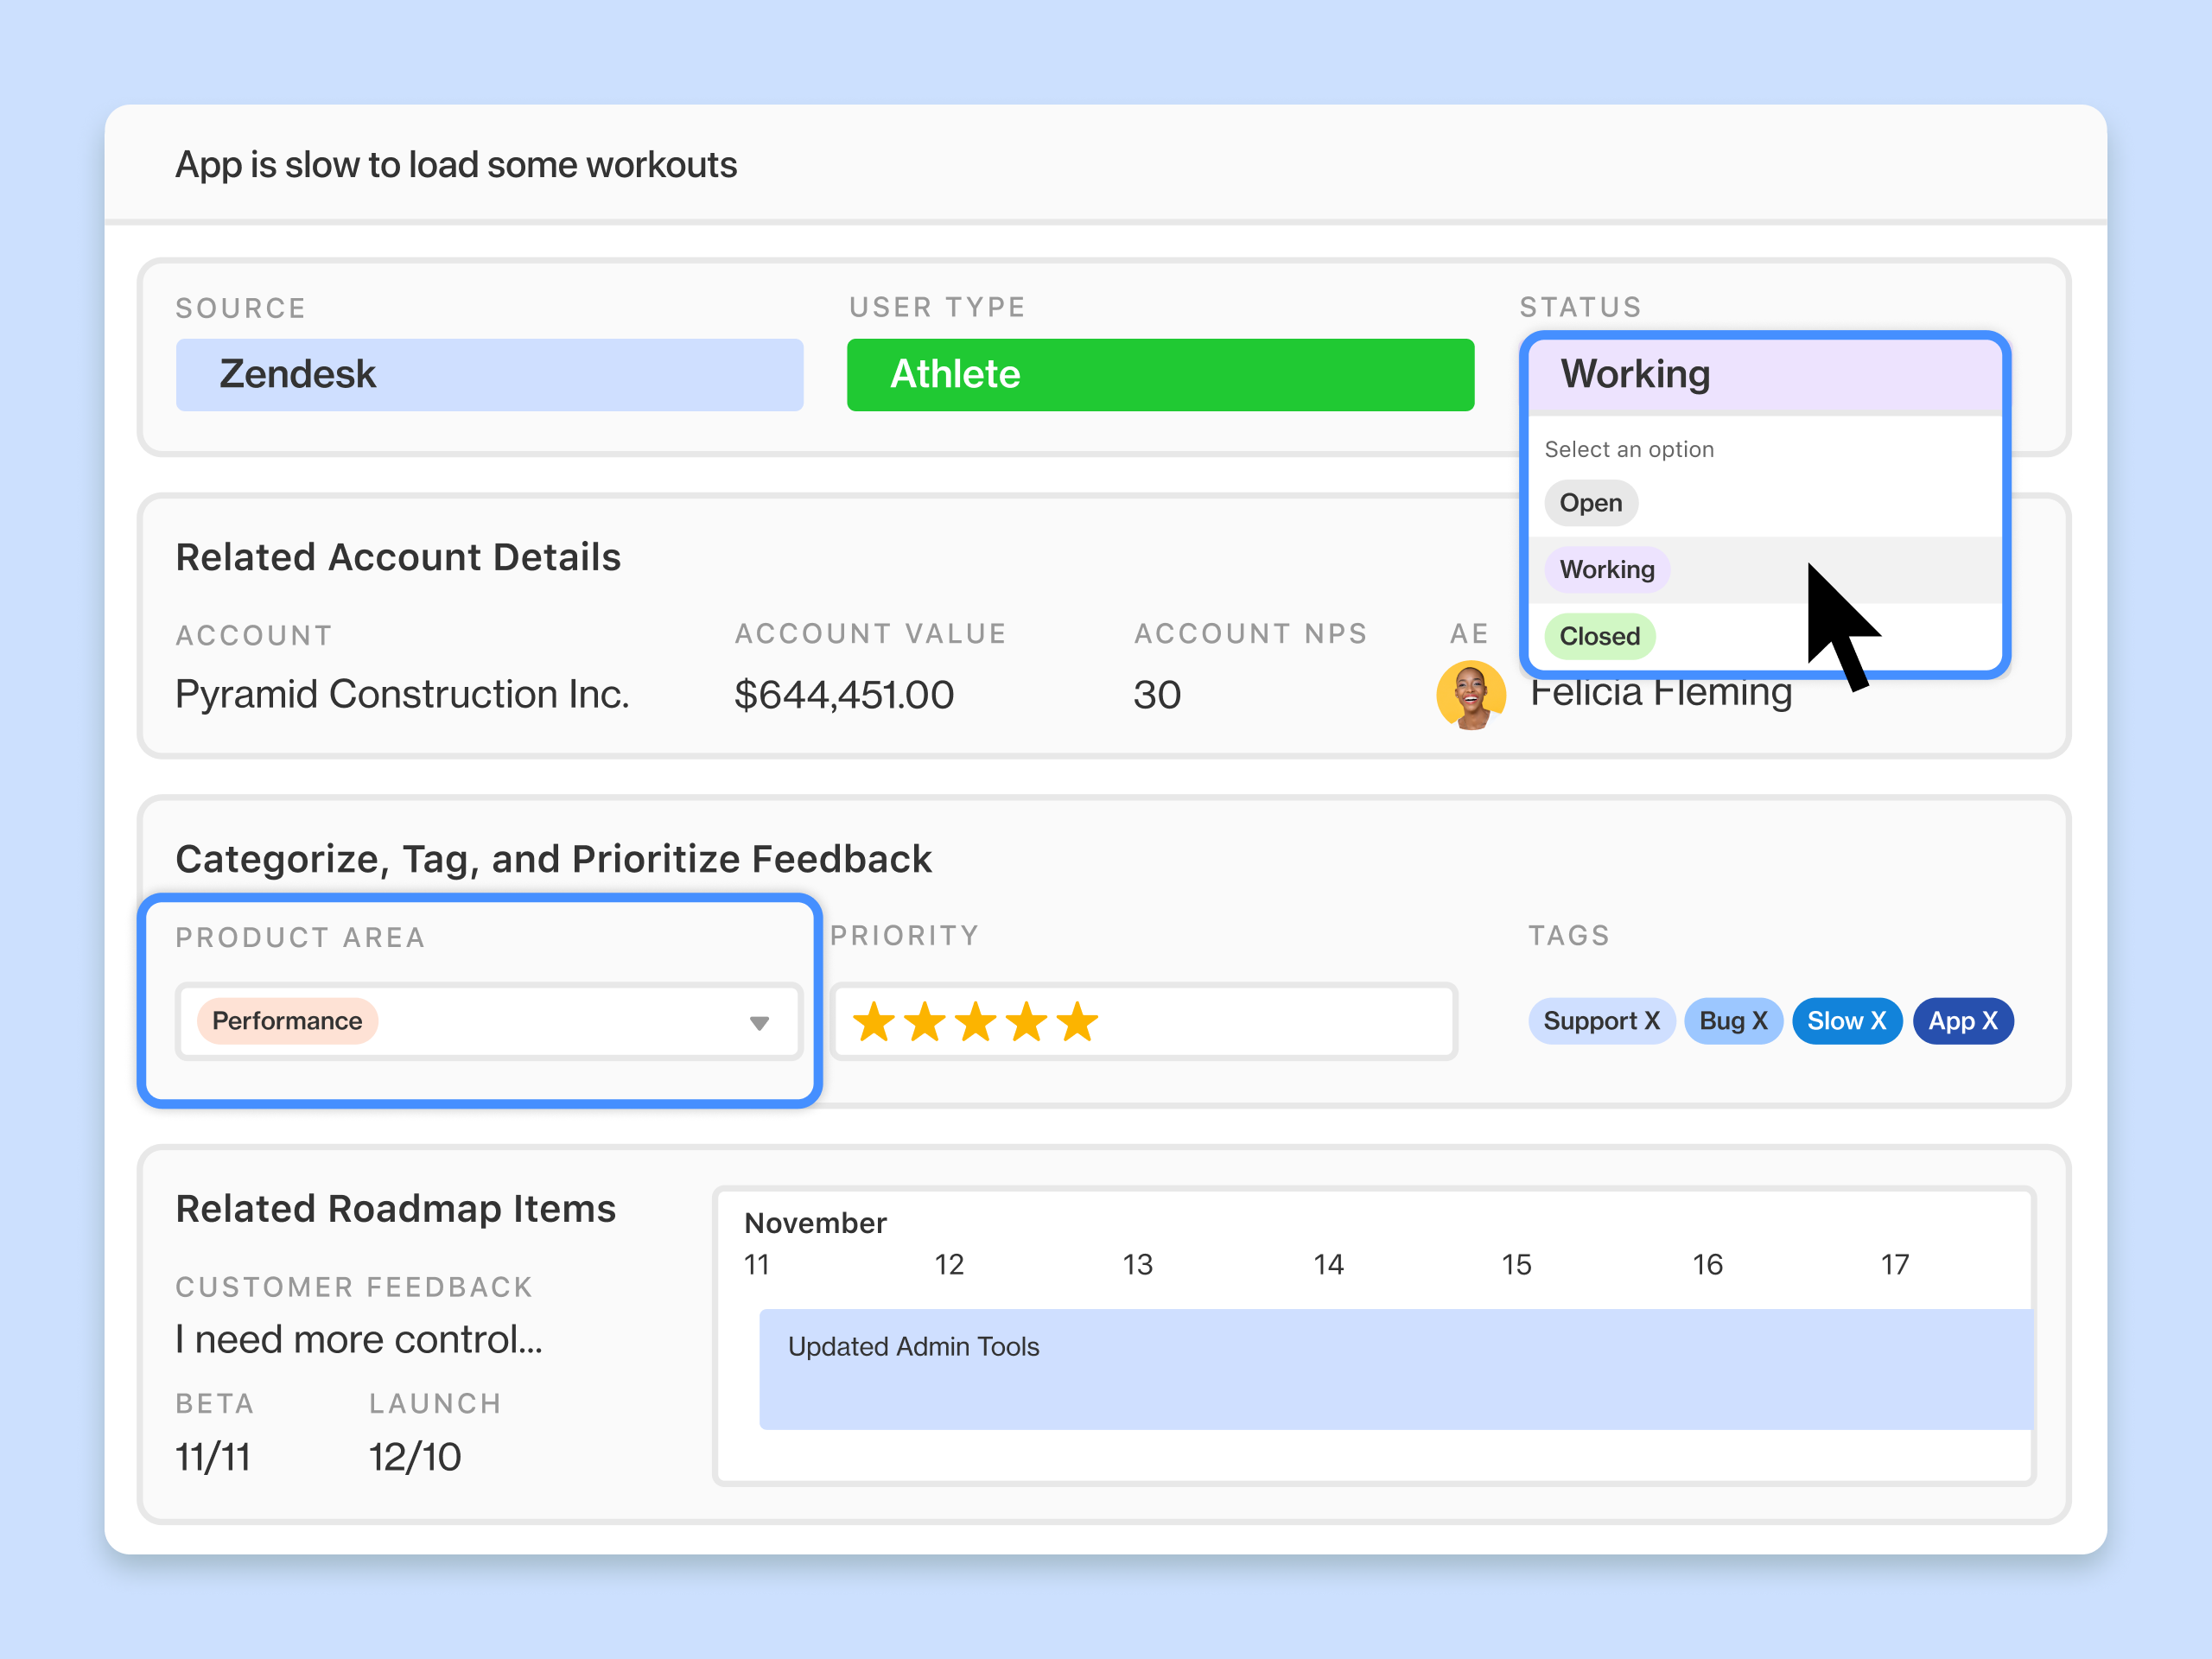Image resolution: width=2212 pixels, height=1659 pixels.
Task: Select the fifth priority star
Action: point(1077,1022)
